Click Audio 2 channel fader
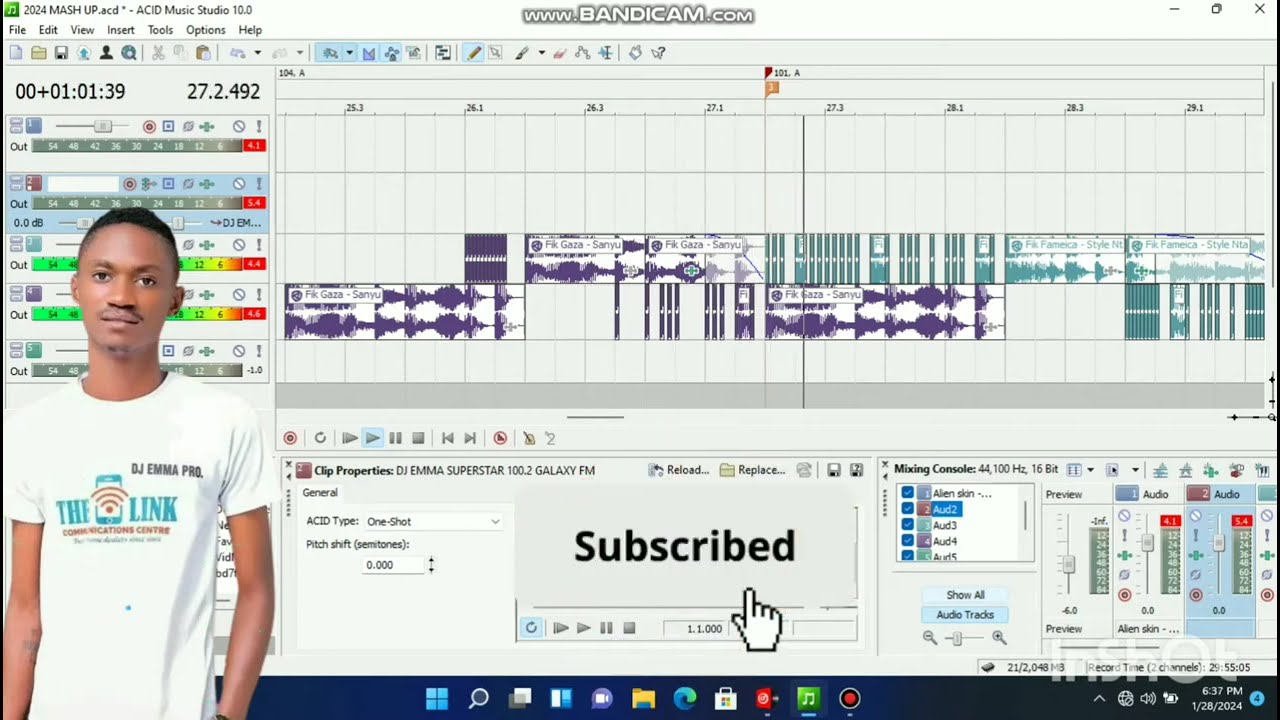The width and height of the screenshot is (1280, 720). click(1219, 543)
